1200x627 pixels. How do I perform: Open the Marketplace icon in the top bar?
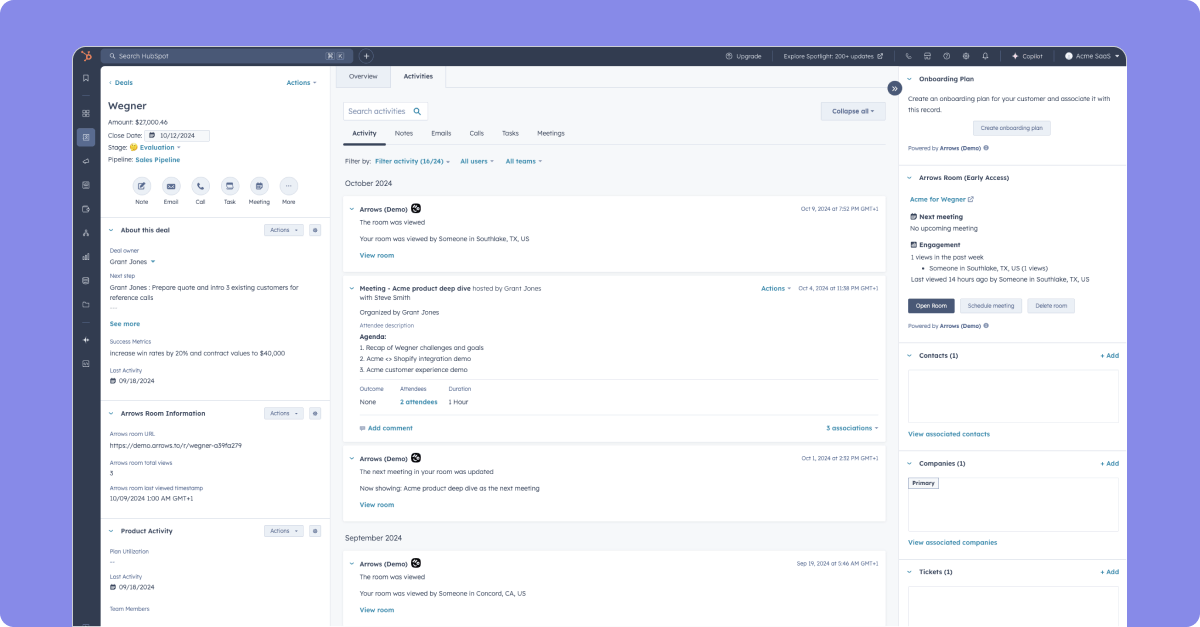[x=927, y=56]
